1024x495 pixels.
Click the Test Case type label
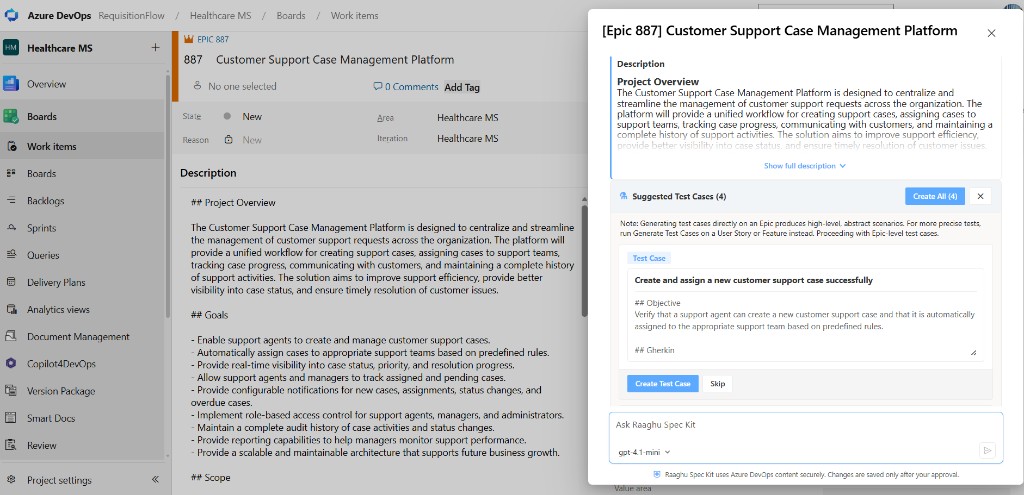[648, 258]
